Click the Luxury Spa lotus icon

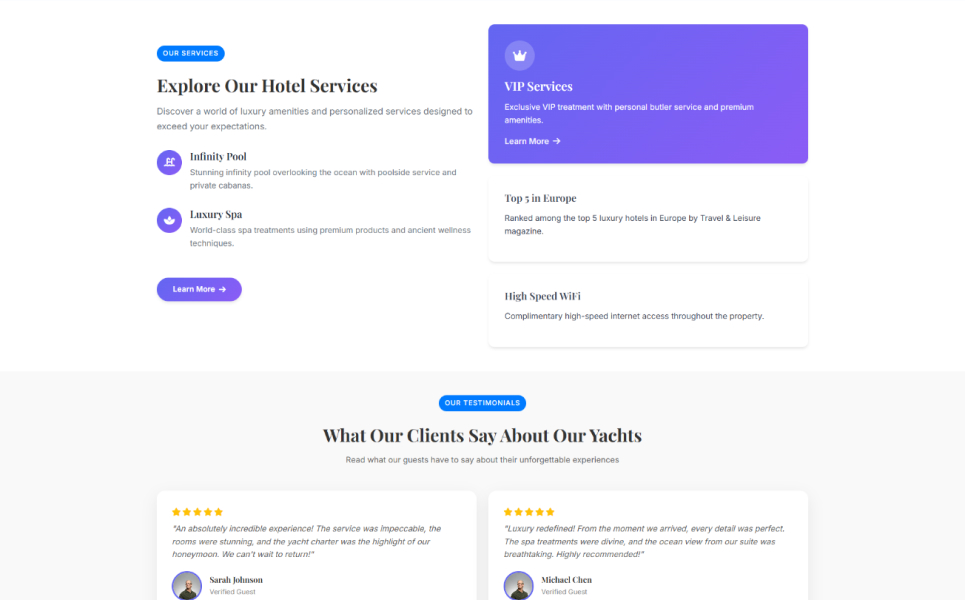pyautogui.click(x=170, y=220)
